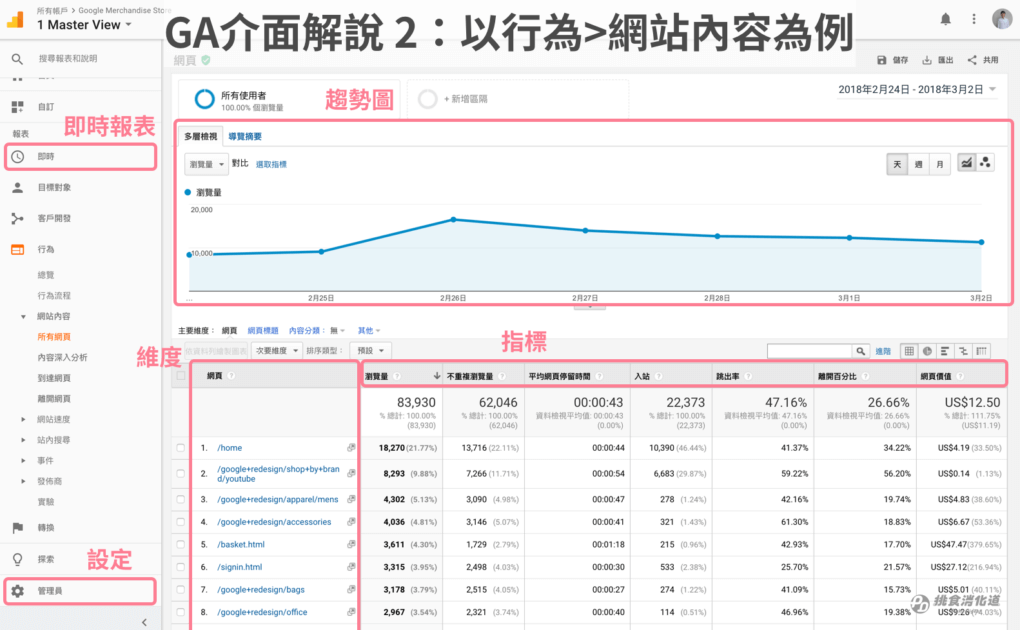Click the 自訂 customization icon
Image resolution: width=1020 pixels, height=630 pixels.
pos(17,107)
